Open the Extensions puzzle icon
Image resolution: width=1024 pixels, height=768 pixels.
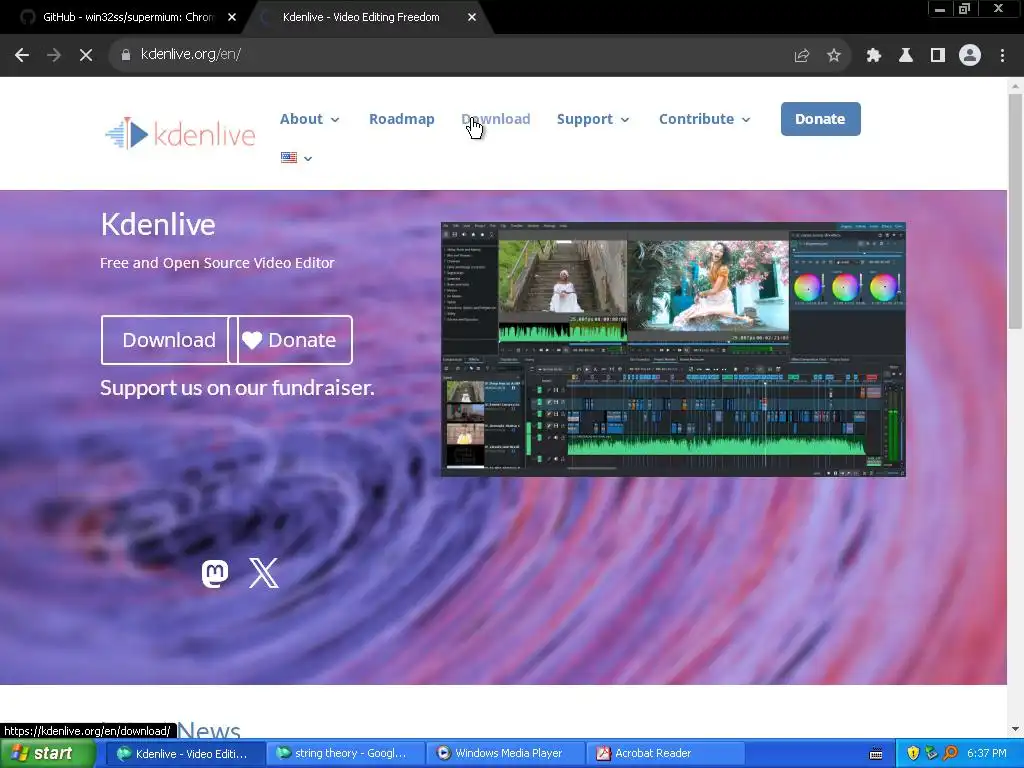coord(874,56)
